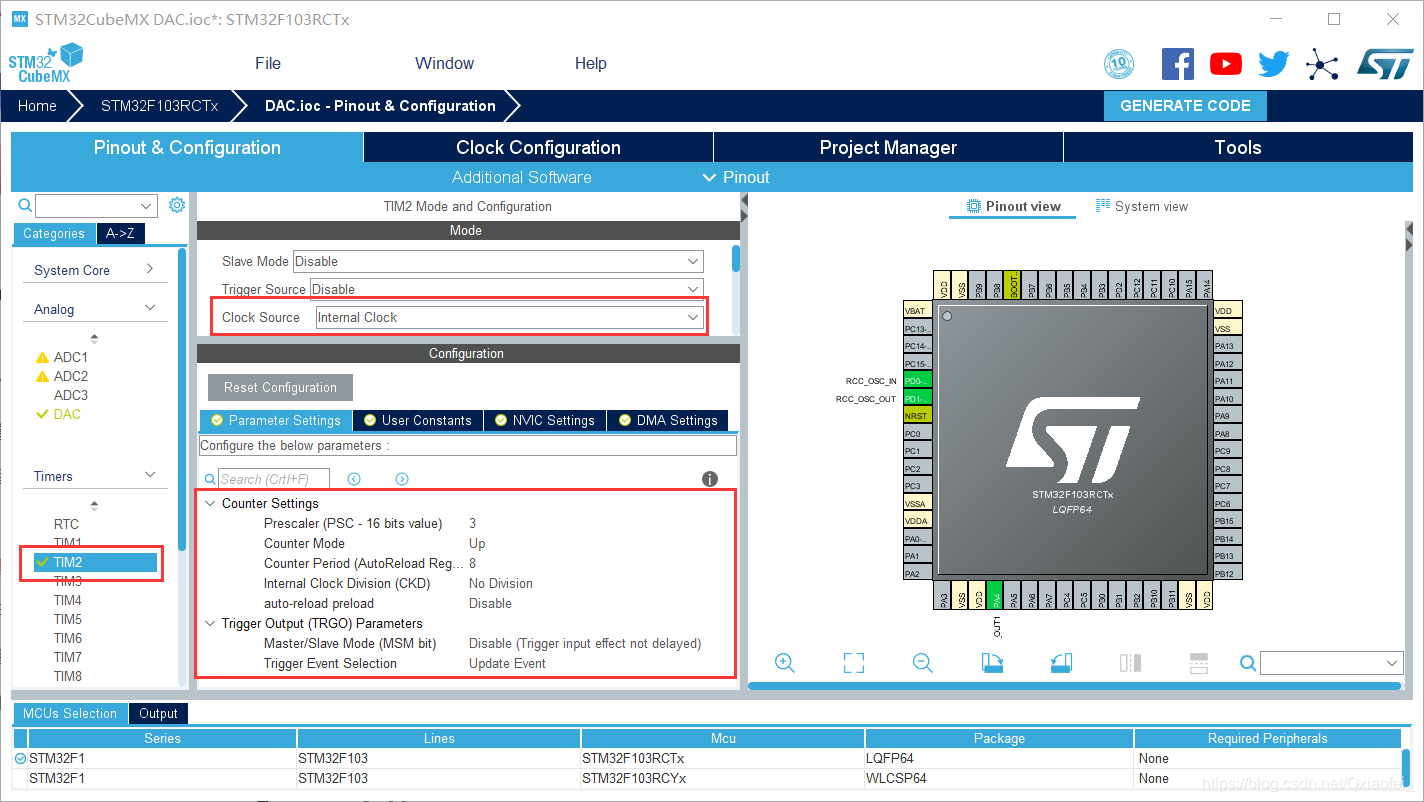Switch to Clock Configuration tab

tap(538, 147)
